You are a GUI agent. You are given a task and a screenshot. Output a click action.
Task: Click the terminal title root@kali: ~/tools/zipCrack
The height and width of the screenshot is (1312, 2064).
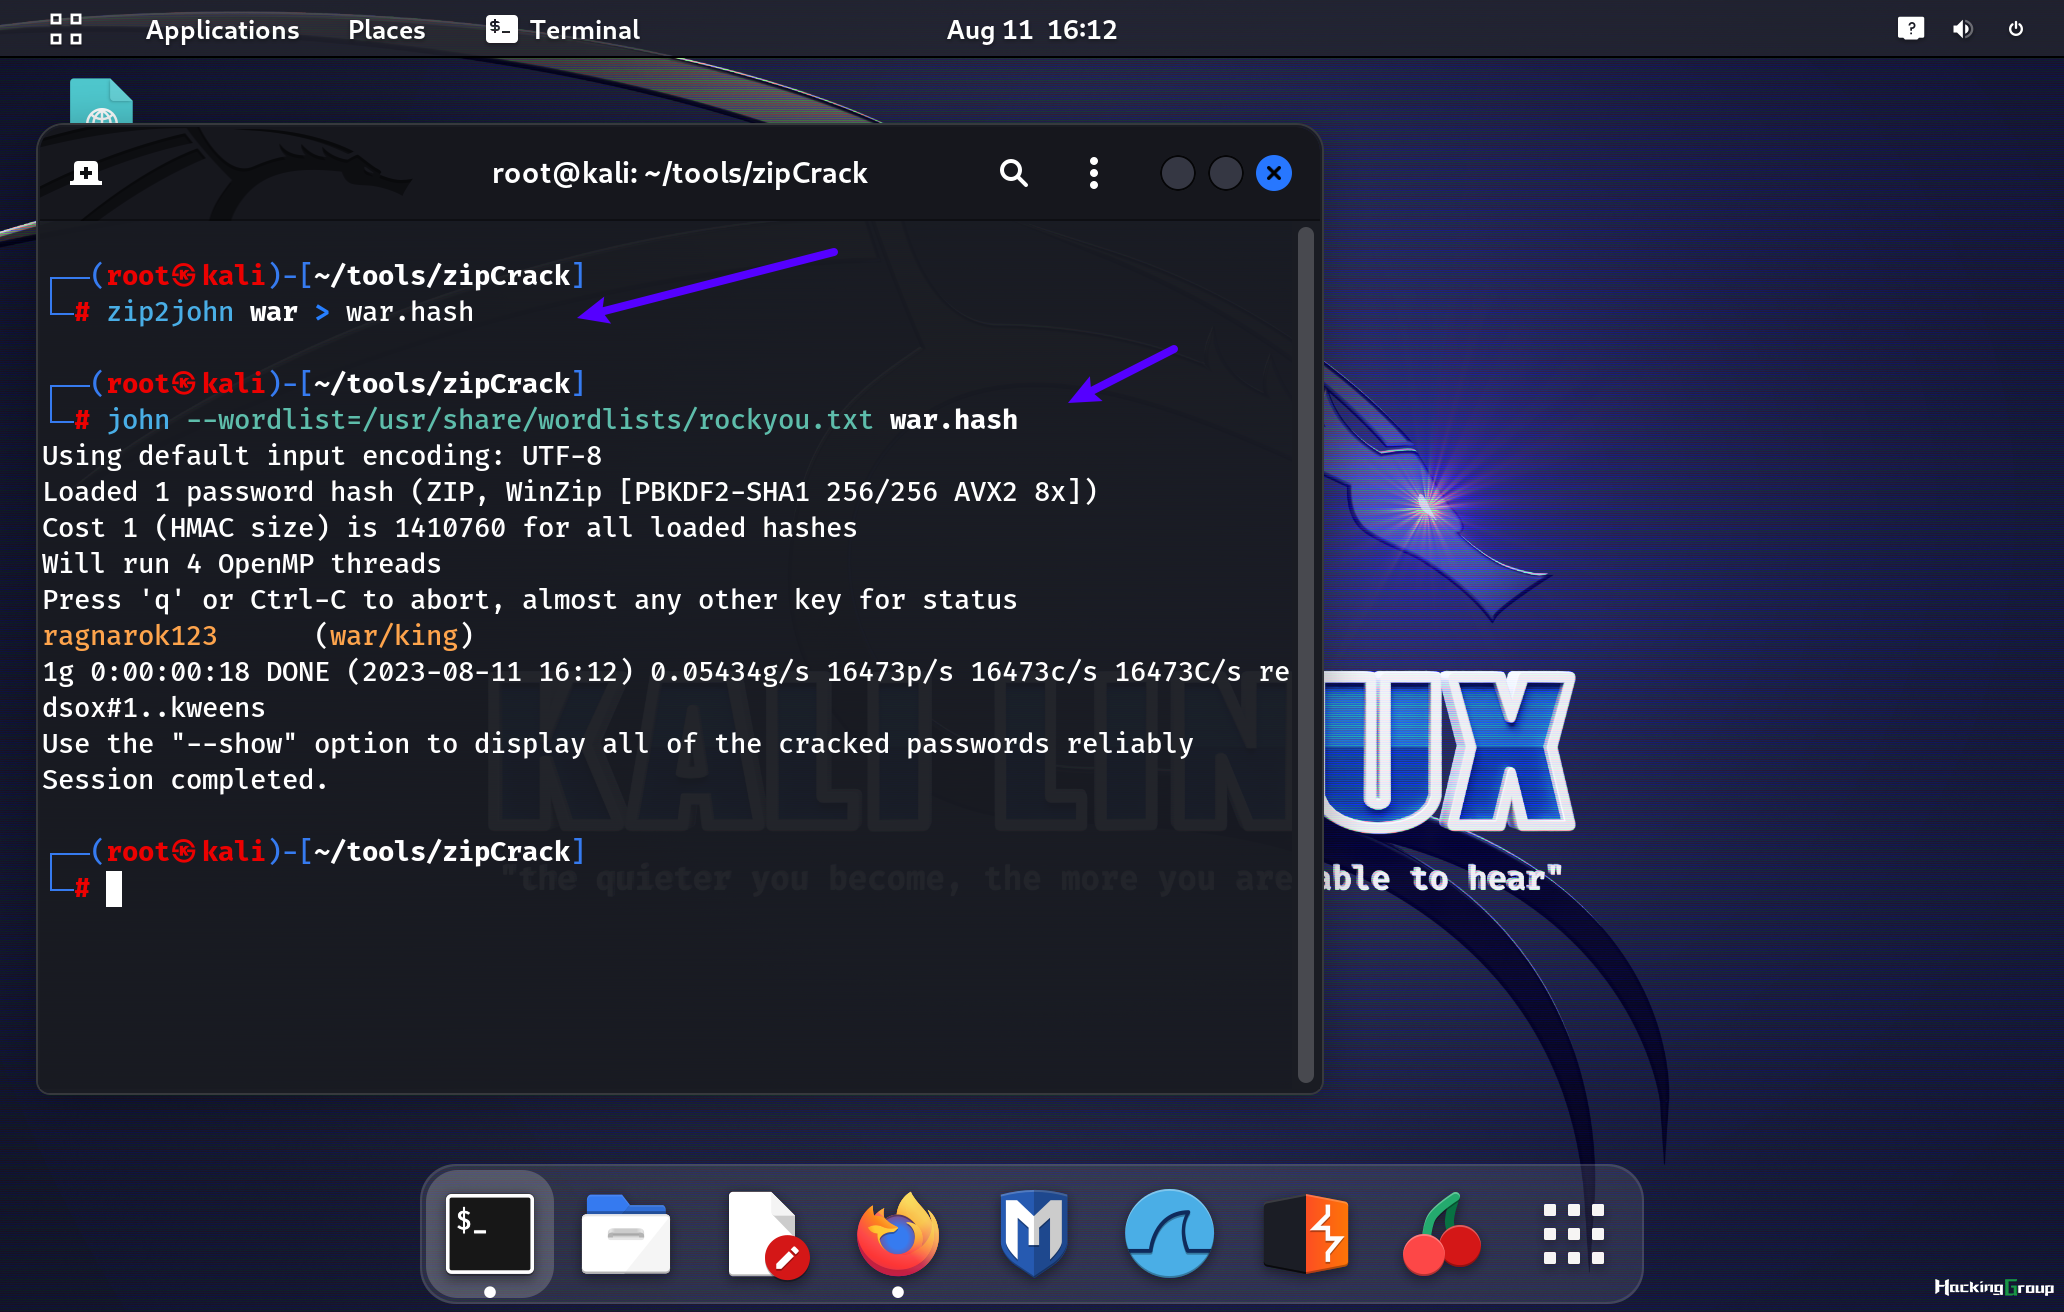pos(680,173)
